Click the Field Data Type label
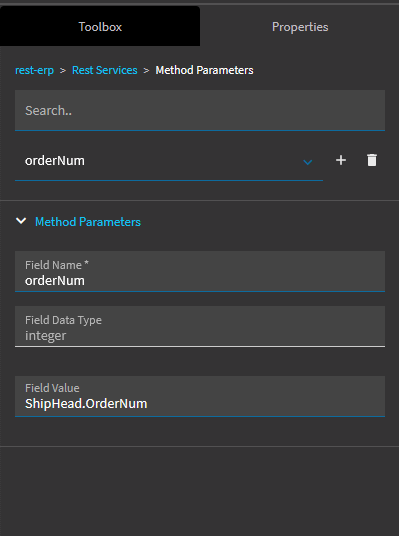The image size is (399, 536). coord(63,320)
